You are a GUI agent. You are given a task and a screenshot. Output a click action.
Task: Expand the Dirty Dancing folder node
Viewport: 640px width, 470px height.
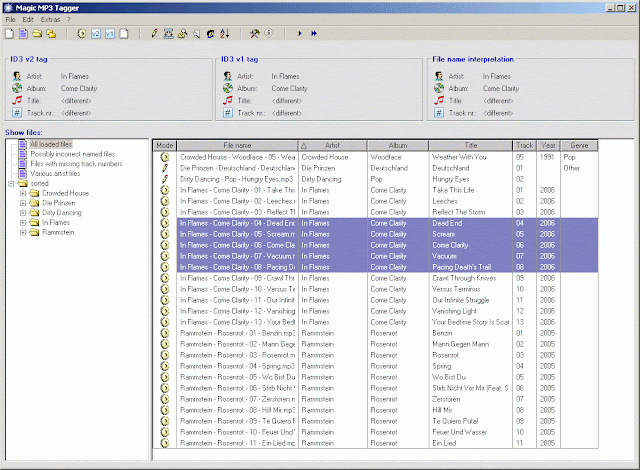(x=23, y=213)
